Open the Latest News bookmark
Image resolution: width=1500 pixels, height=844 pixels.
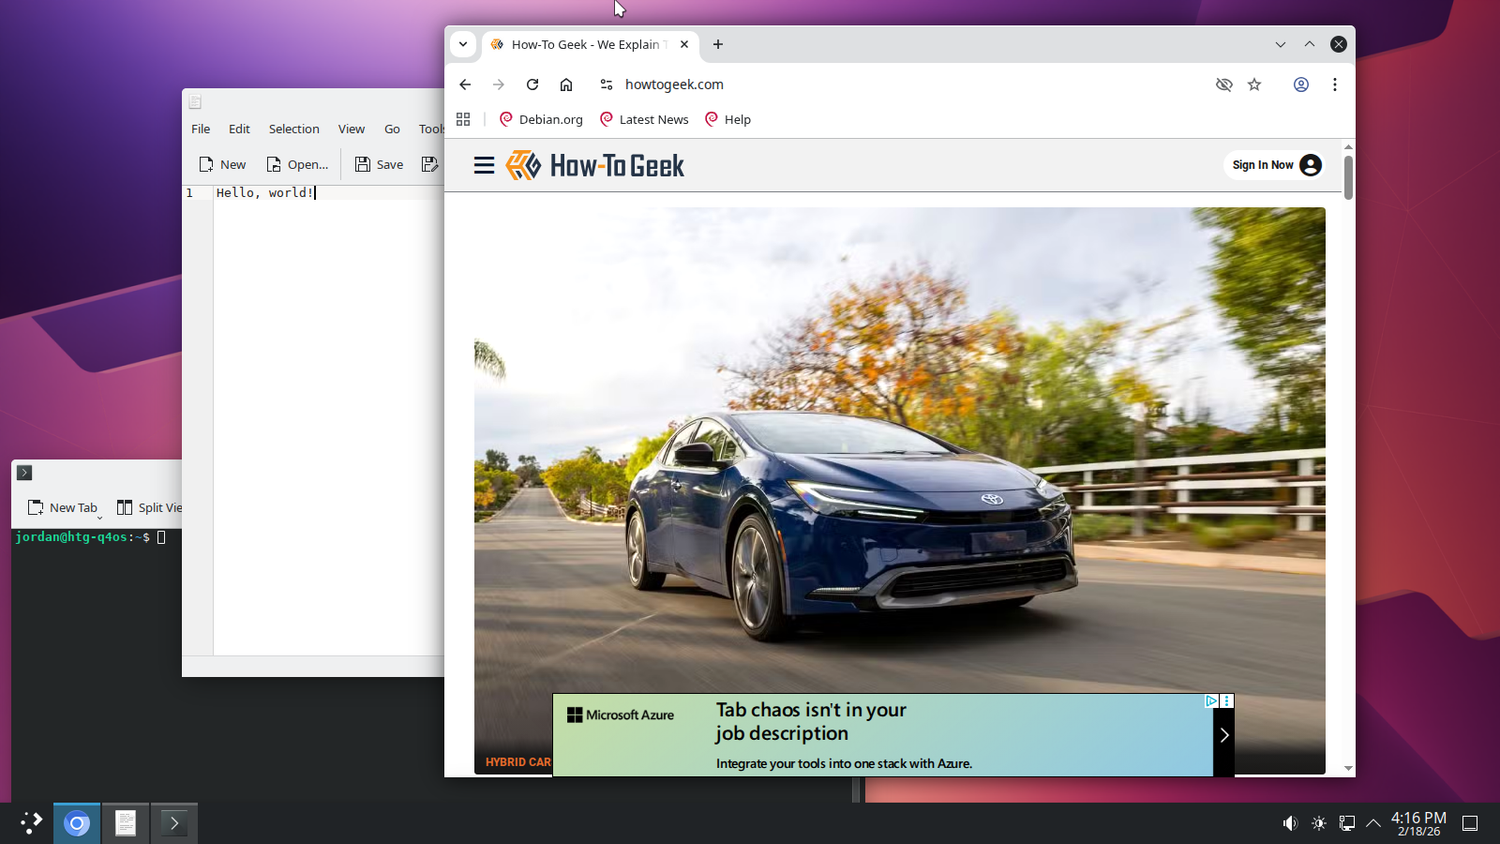click(644, 119)
